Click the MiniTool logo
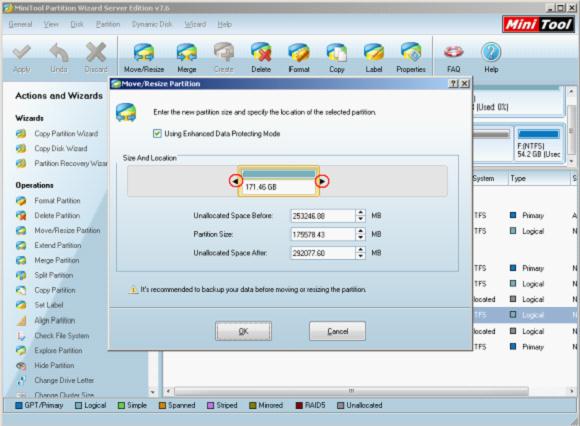Image resolution: width=580 pixels, height=426 pixels. tap(539, 24)
